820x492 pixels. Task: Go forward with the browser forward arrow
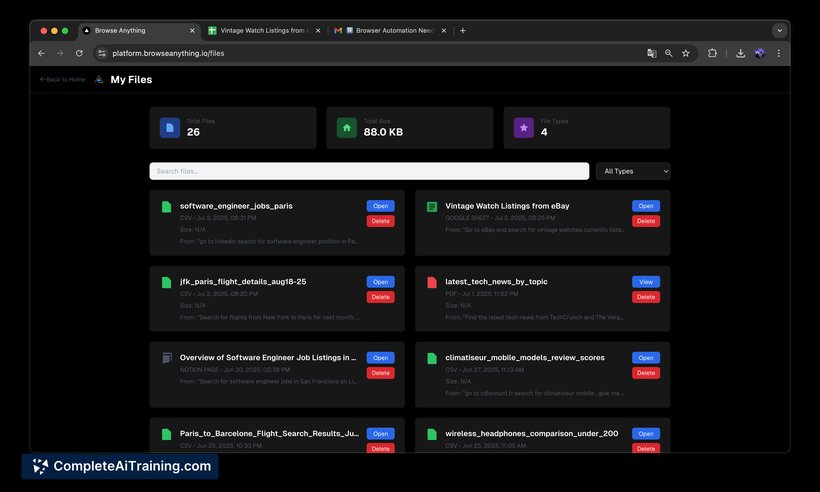click(60, 53)
